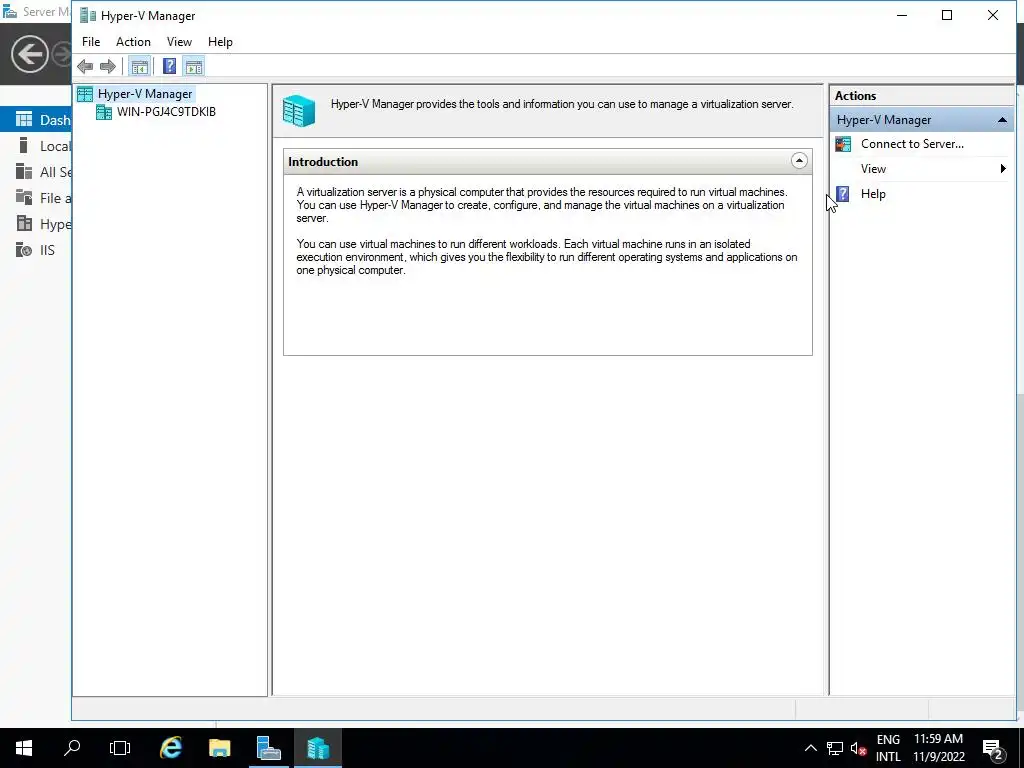This screenshot has height=768, width=1024.
Task: Click the blue Help question-mark toolbar icon
Action: (x=169, y=66)
